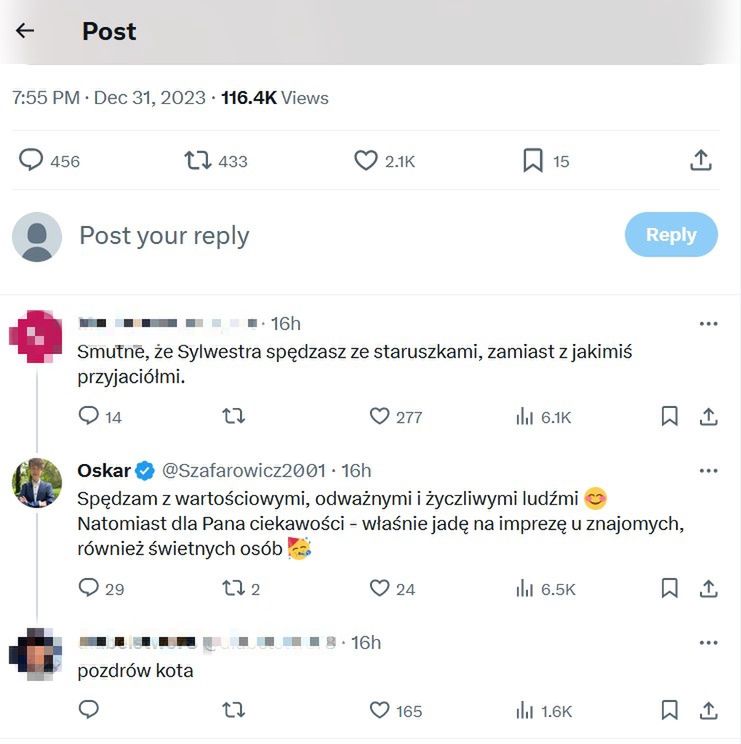Click Oskar's profile avatar thumbnail
741x744 pixels.
click(37, 483)
